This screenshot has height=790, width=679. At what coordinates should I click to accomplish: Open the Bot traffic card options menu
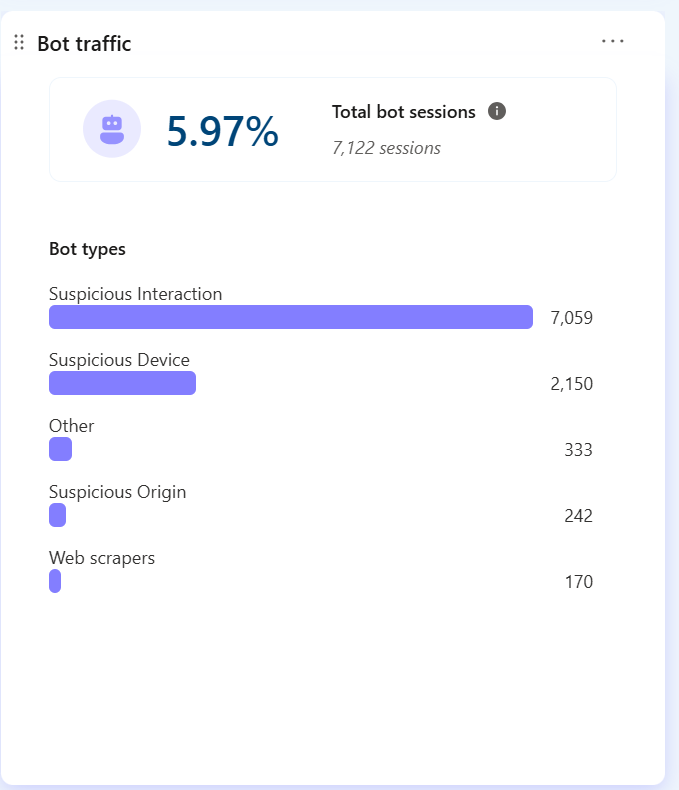tap(613, 41)
